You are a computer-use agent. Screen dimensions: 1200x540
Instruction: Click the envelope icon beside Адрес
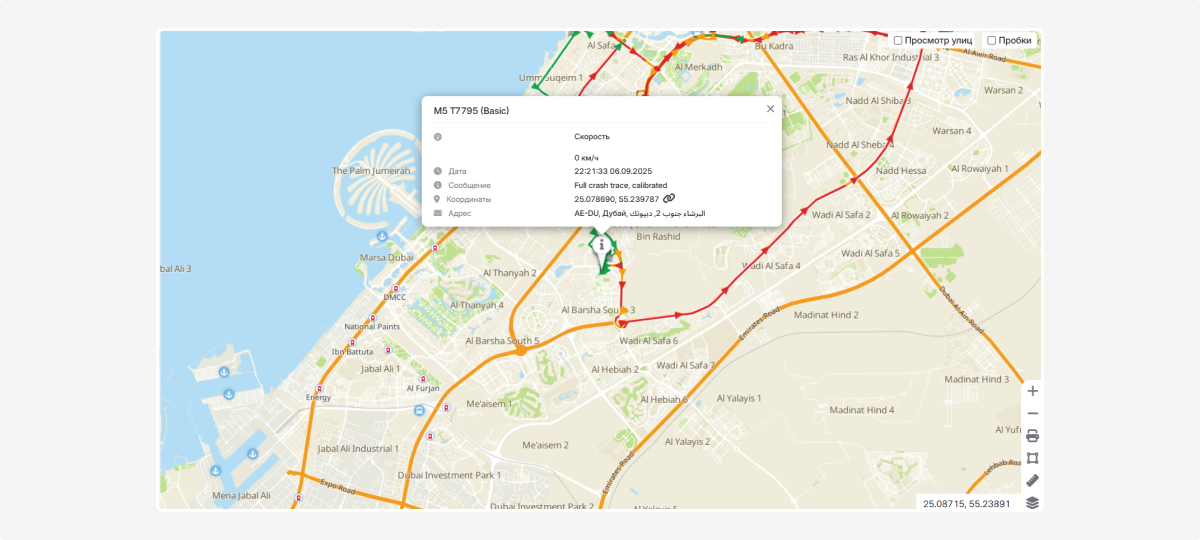438,213
